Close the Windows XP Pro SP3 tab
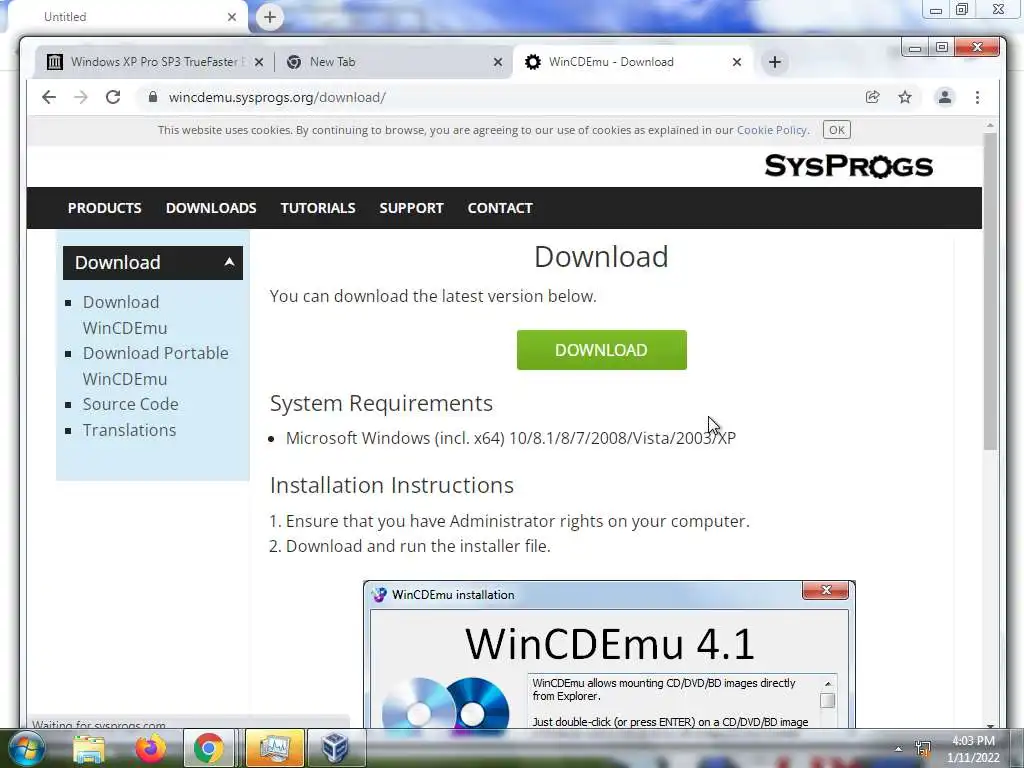The image size is (1024, 768). click(x=259, y=62)
